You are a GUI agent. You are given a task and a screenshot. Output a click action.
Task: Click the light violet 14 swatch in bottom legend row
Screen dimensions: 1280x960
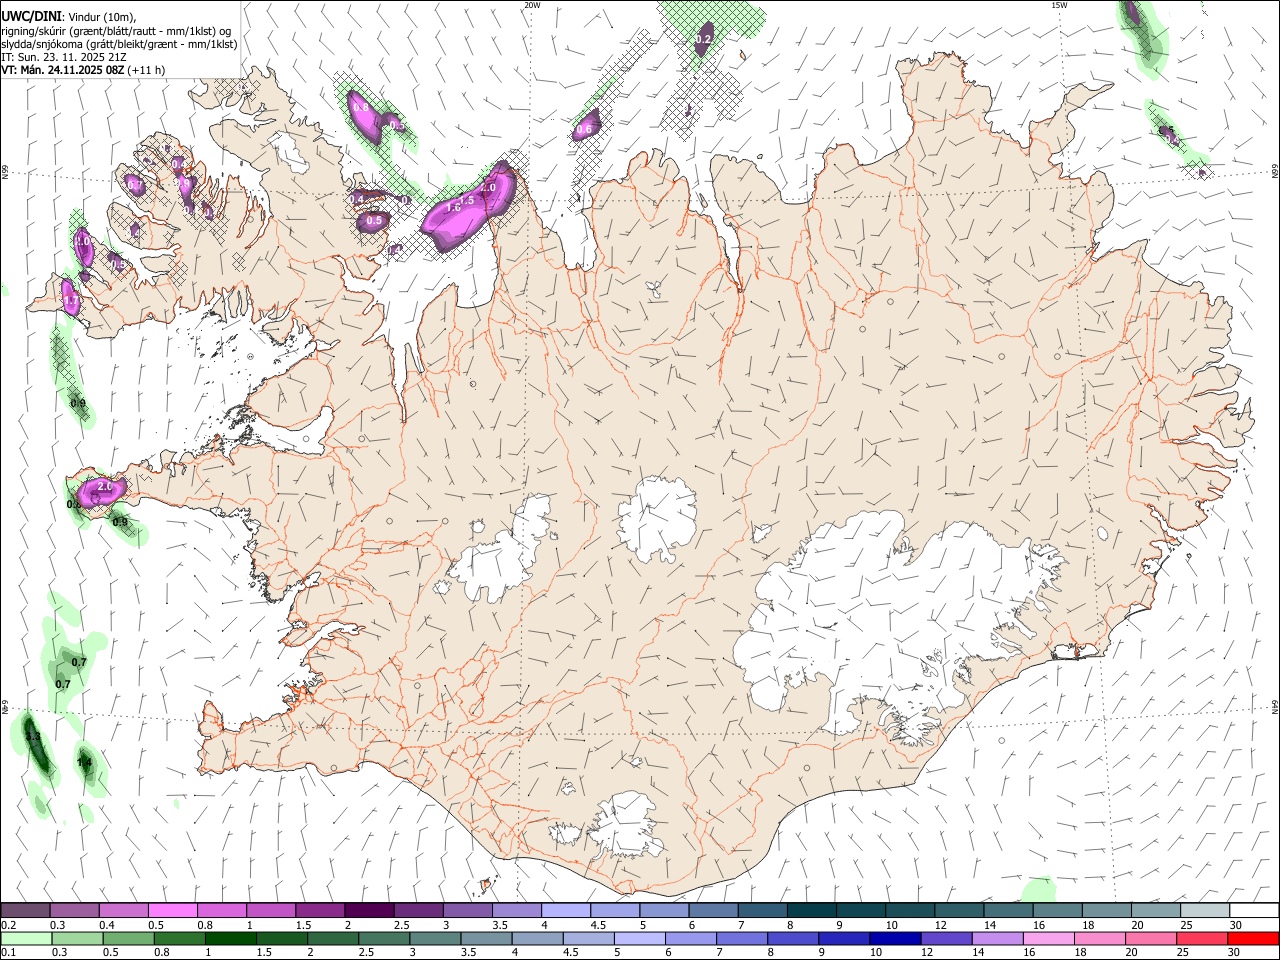(997, 938)
